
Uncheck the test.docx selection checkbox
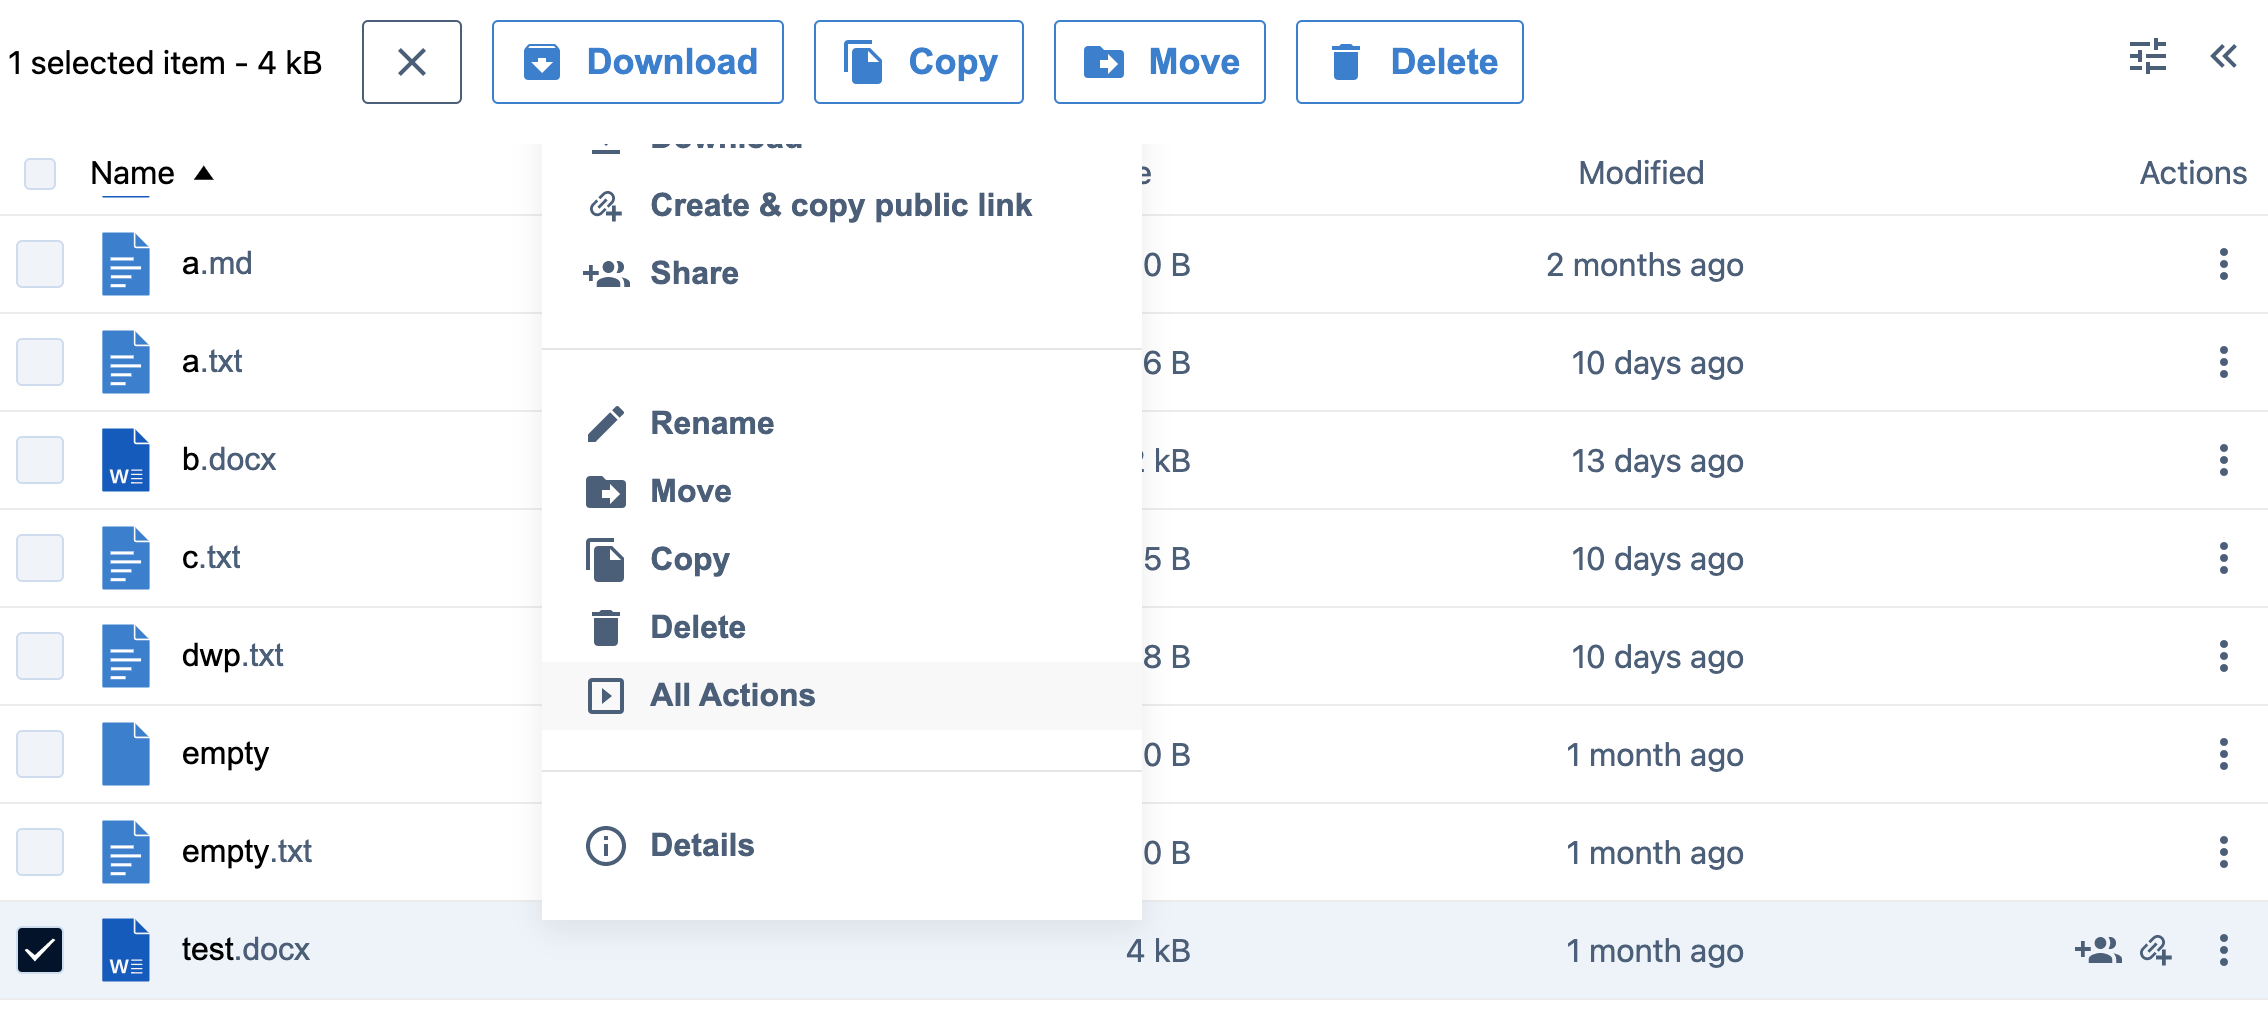(x=41, y=951)
